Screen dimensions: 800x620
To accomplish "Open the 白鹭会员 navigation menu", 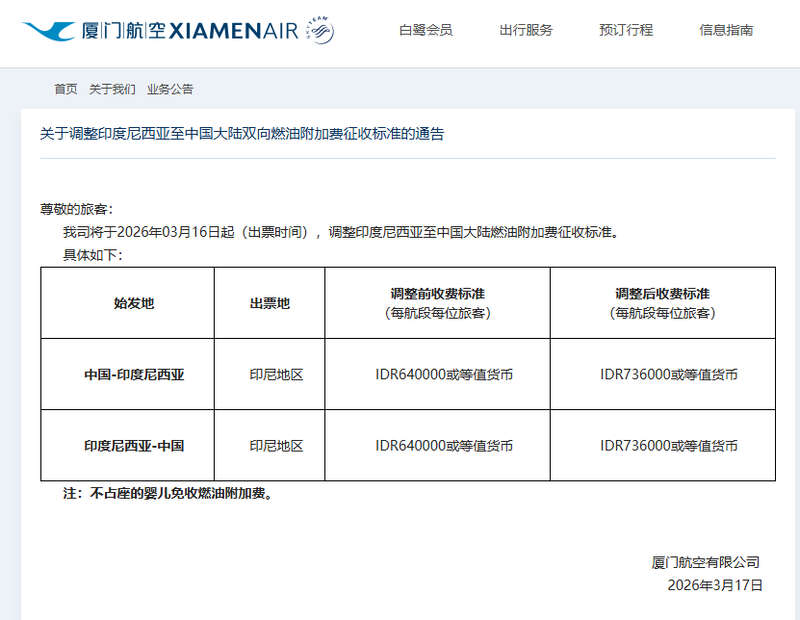I will point(425,30).
